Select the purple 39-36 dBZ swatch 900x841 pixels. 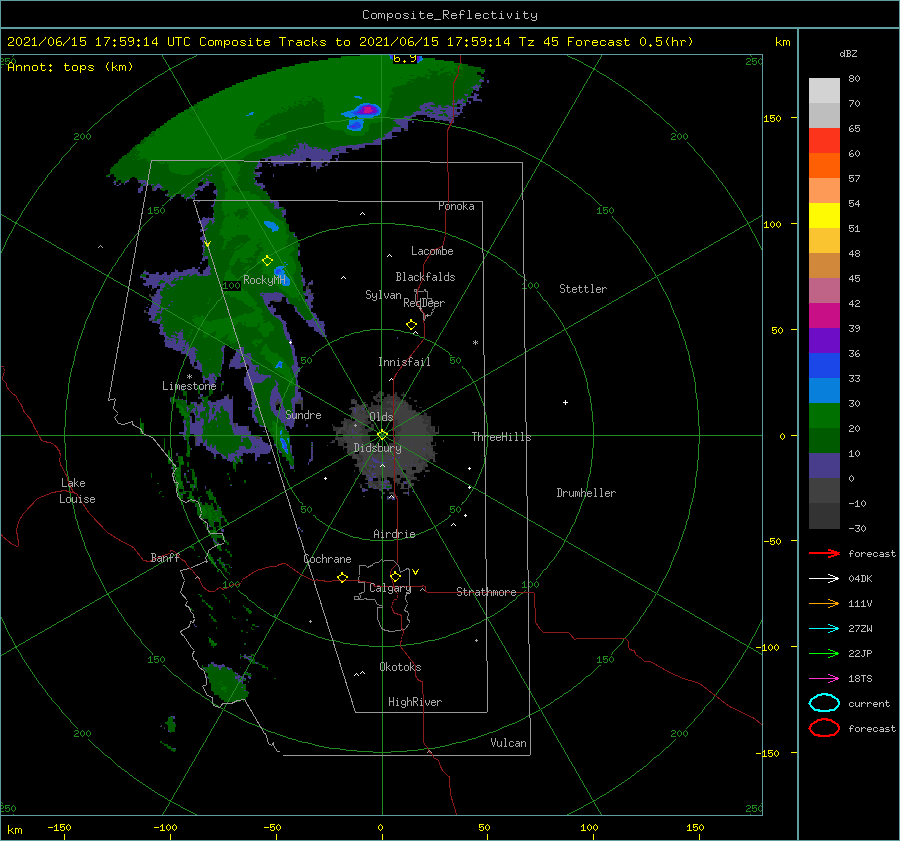point(824,341)
